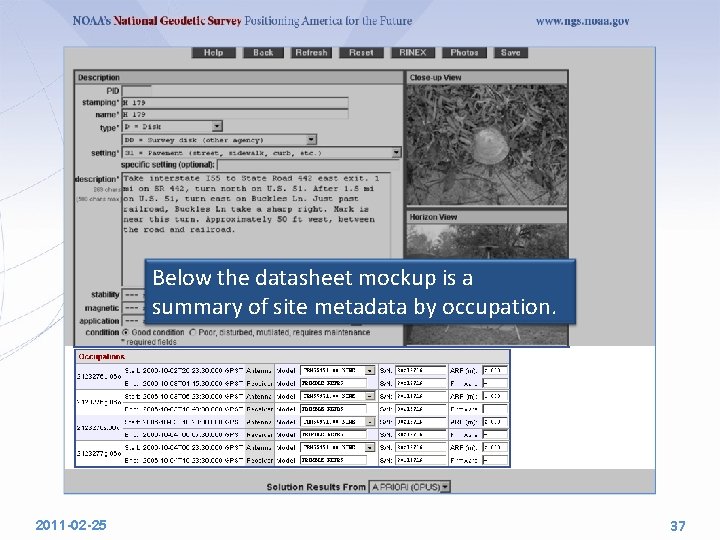This screenshot has height=540, width=720.
Task: Open antenna model dropdown in first occupation
Action: [338, 370]
